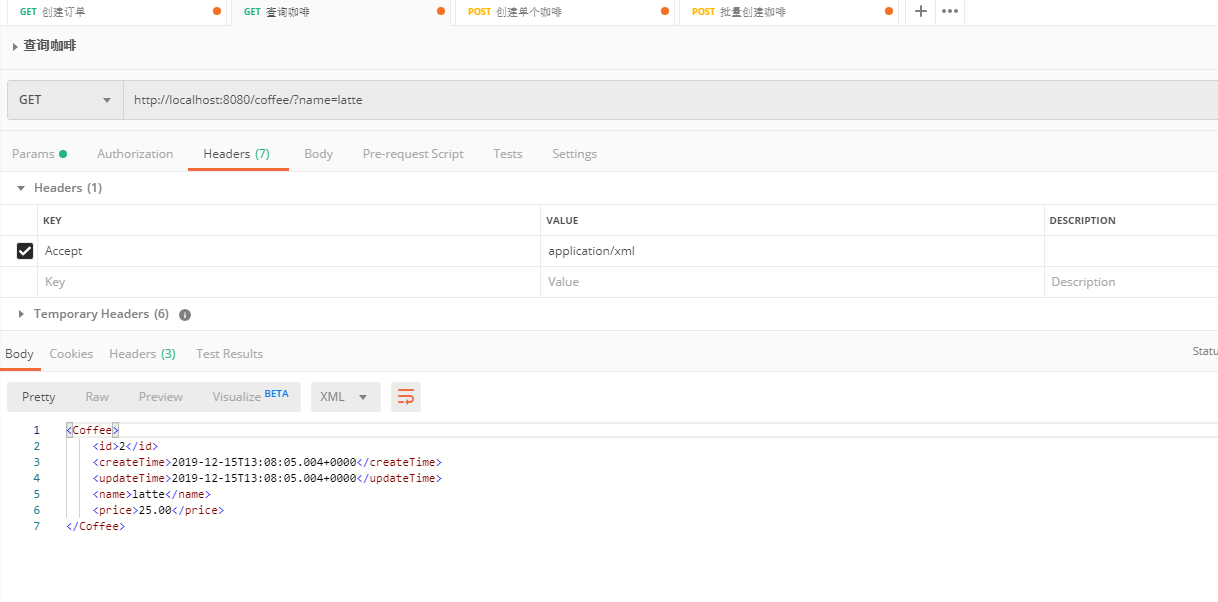This screenshot has height=602, width=1218.
Task: Open the GET method dropdown
Action: [x=65, y=100]
